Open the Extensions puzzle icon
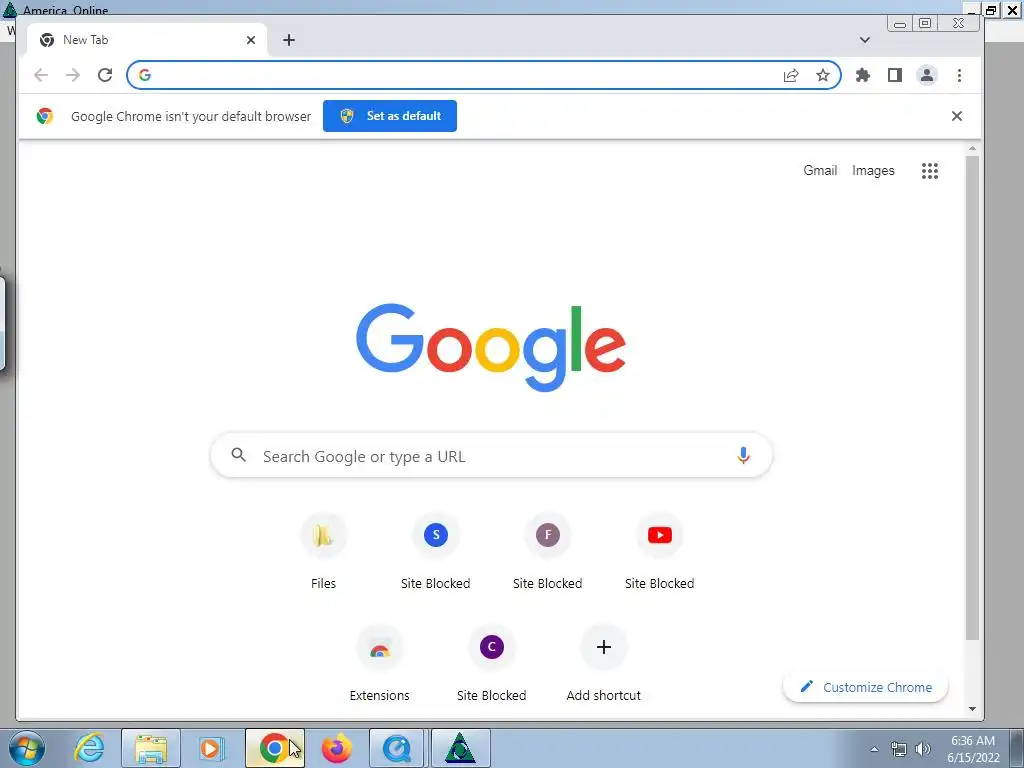The width and height of the screenshot is (1024, 768). [863, 75]
